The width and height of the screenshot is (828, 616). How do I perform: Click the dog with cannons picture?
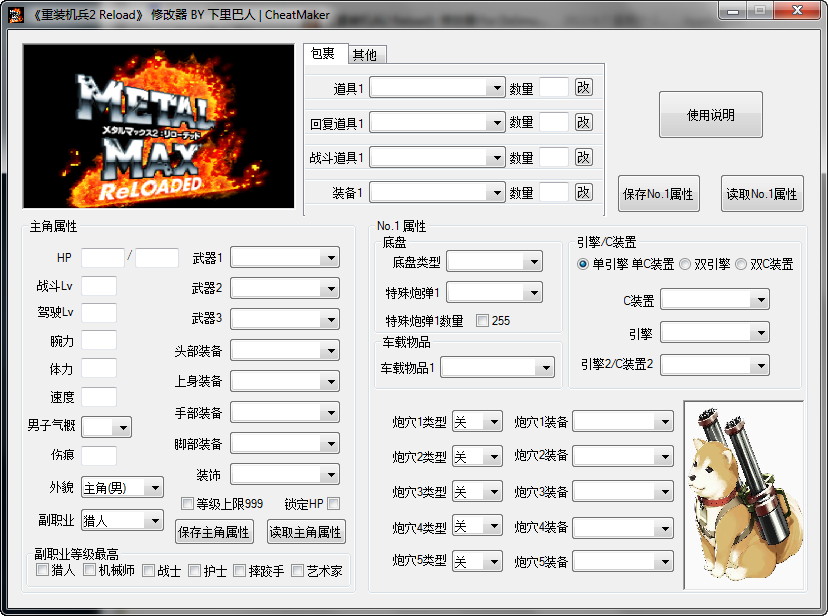[x=743, y=486]
